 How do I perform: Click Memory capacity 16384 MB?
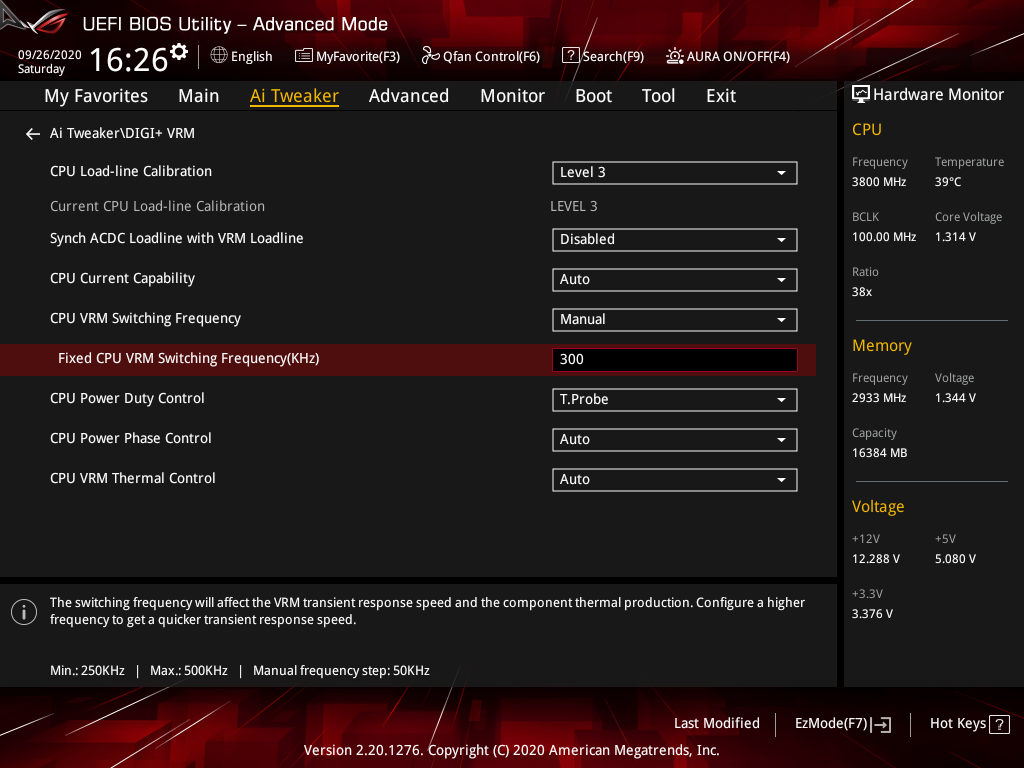pyautogui.click(x=879, y=453)
